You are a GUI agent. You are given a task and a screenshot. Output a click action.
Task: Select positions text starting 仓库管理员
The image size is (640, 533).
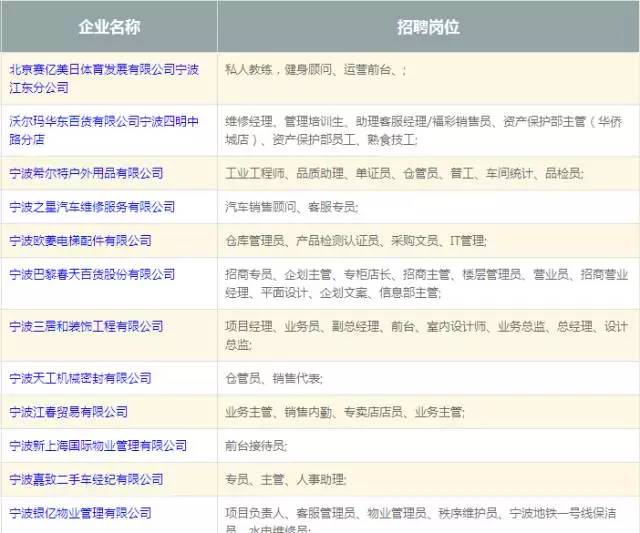(356, 240)
